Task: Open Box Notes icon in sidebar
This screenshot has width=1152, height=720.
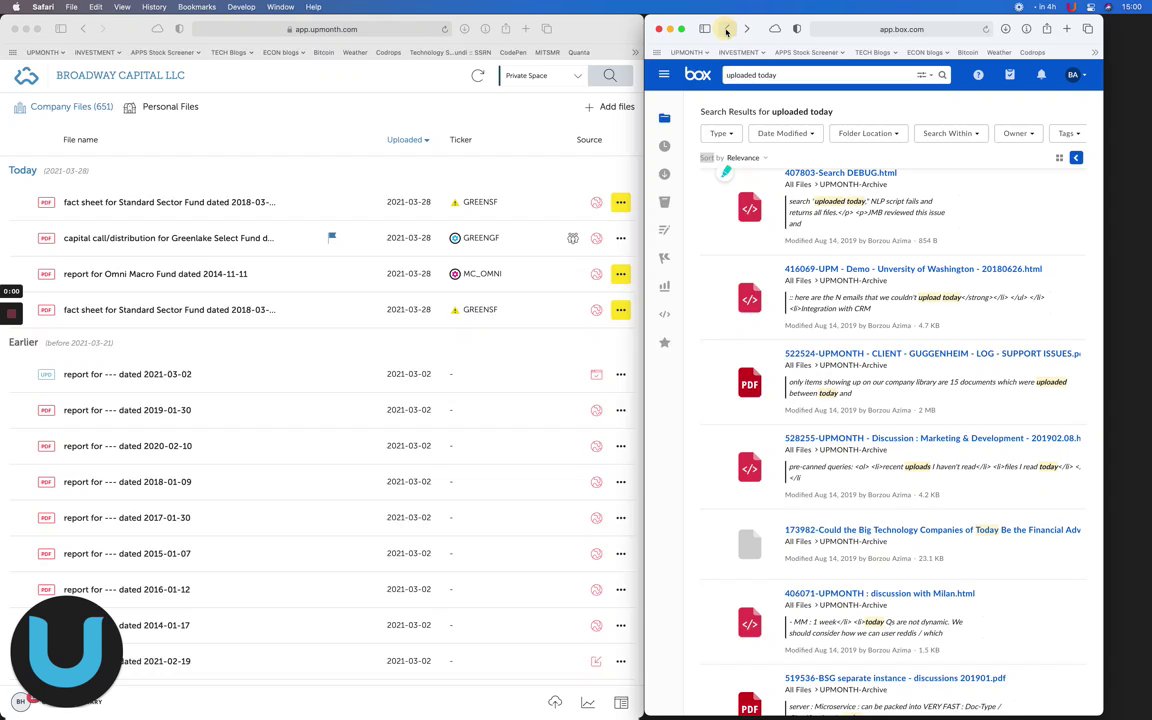Action: (665, 230)
